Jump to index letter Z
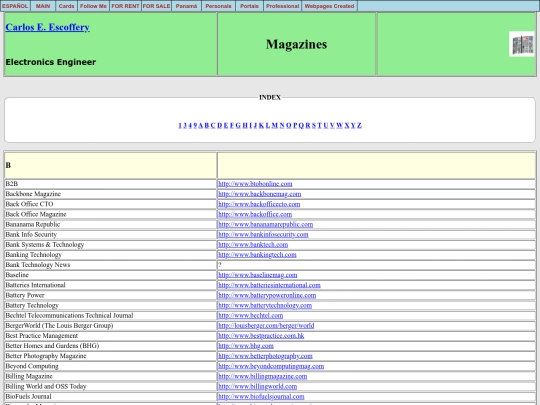Screen dimensions: 540x405 pyautogui.click(x=359, y=125)
